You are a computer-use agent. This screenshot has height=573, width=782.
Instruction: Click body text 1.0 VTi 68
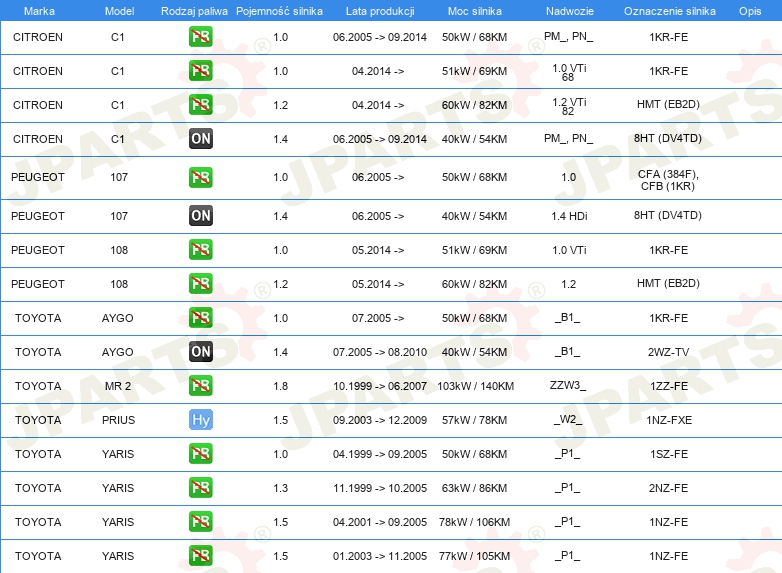(569, 72)
